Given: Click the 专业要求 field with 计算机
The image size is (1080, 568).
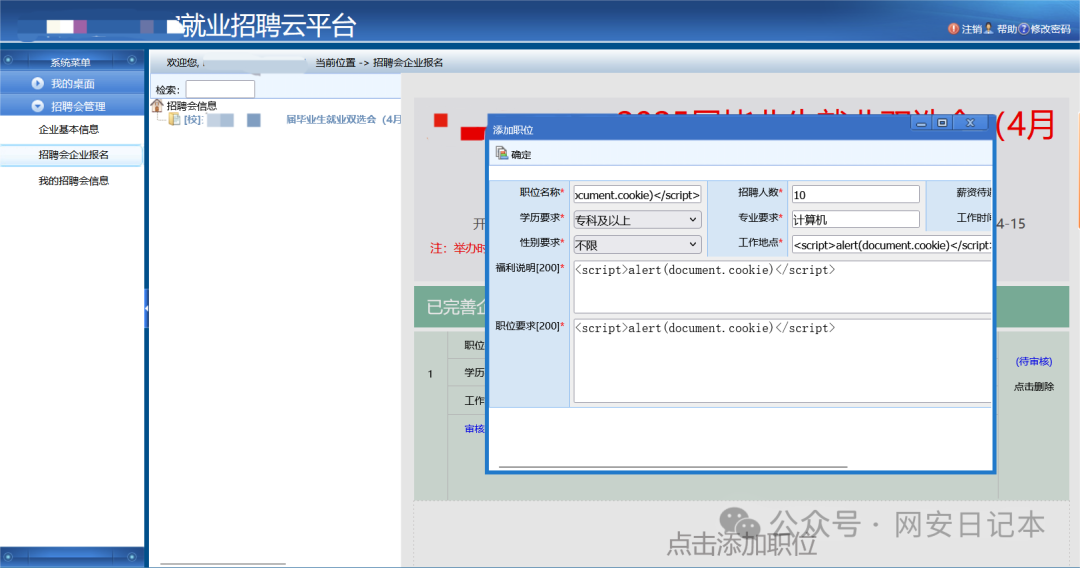Looking at the screenshot, I should (855, 220).
